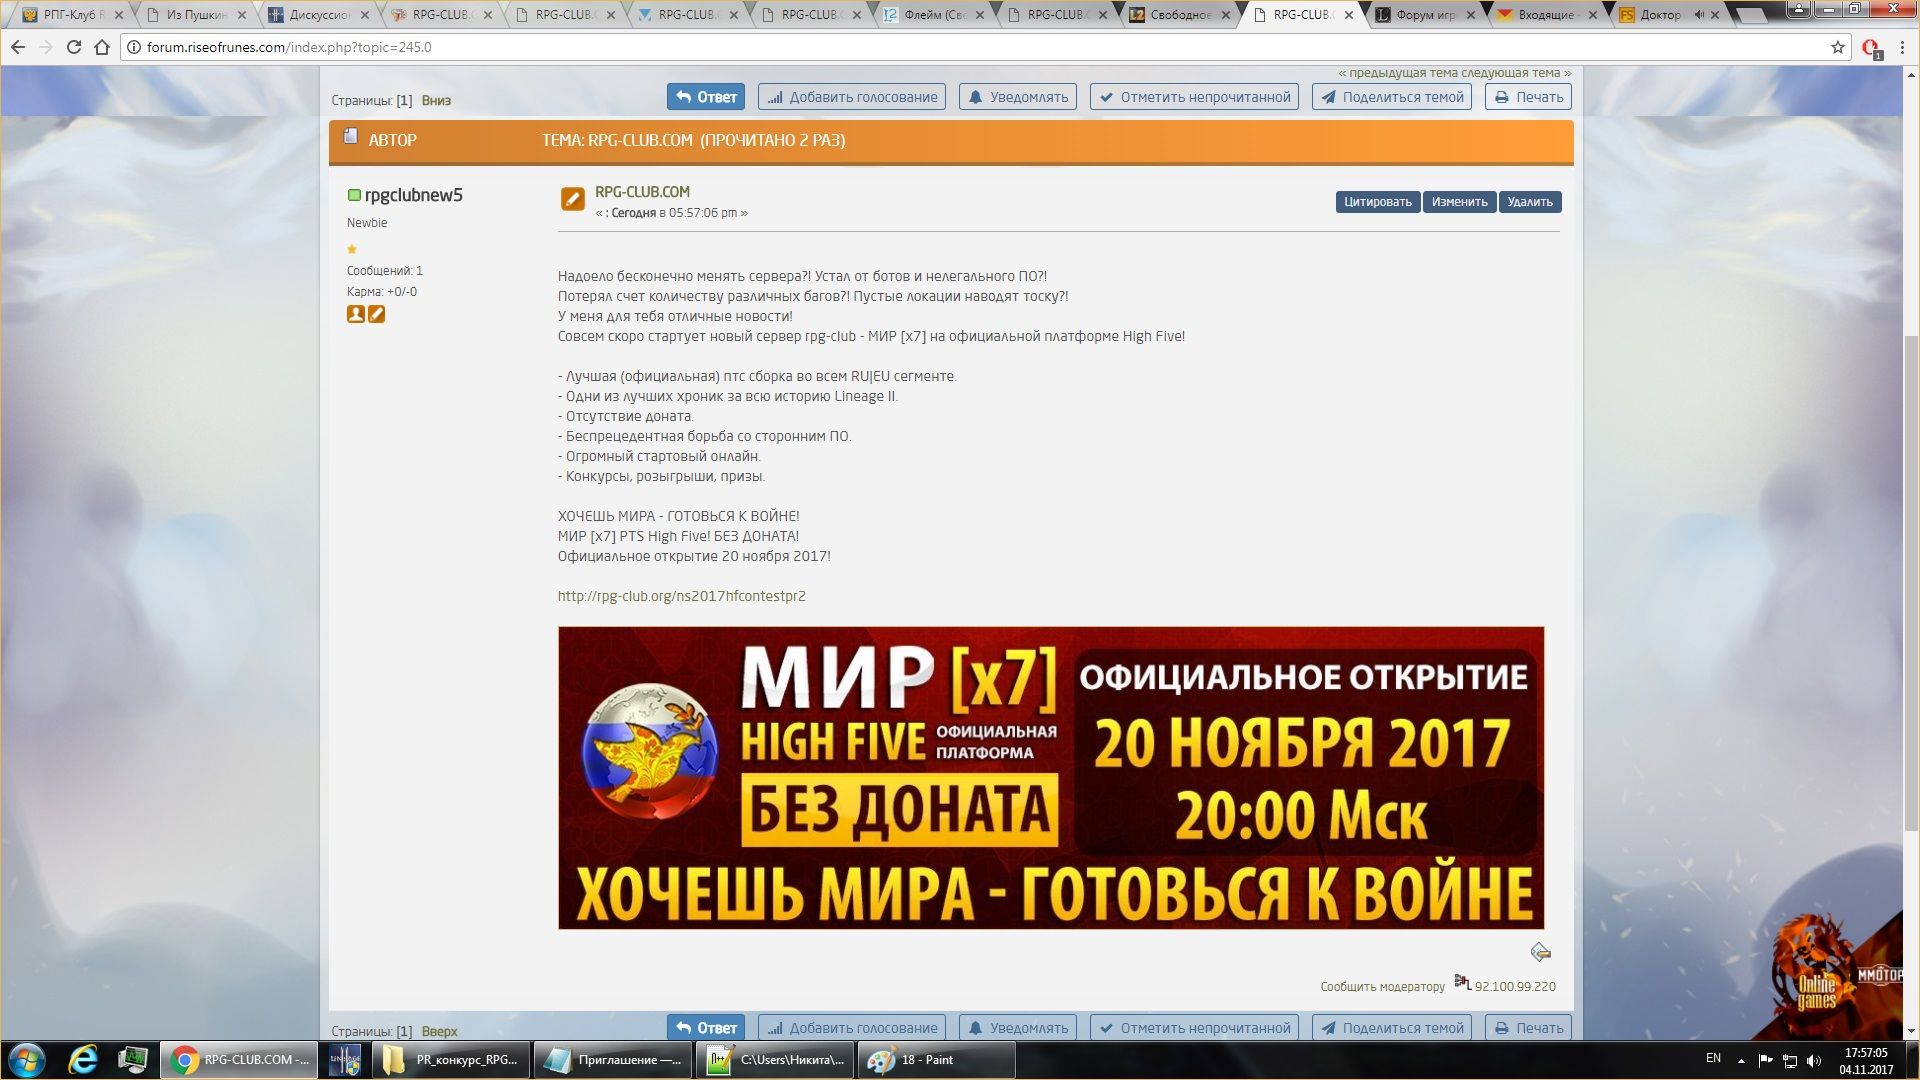Open the browser Home page
Screen dimensions: 1920x1080
tap(102, 47)
